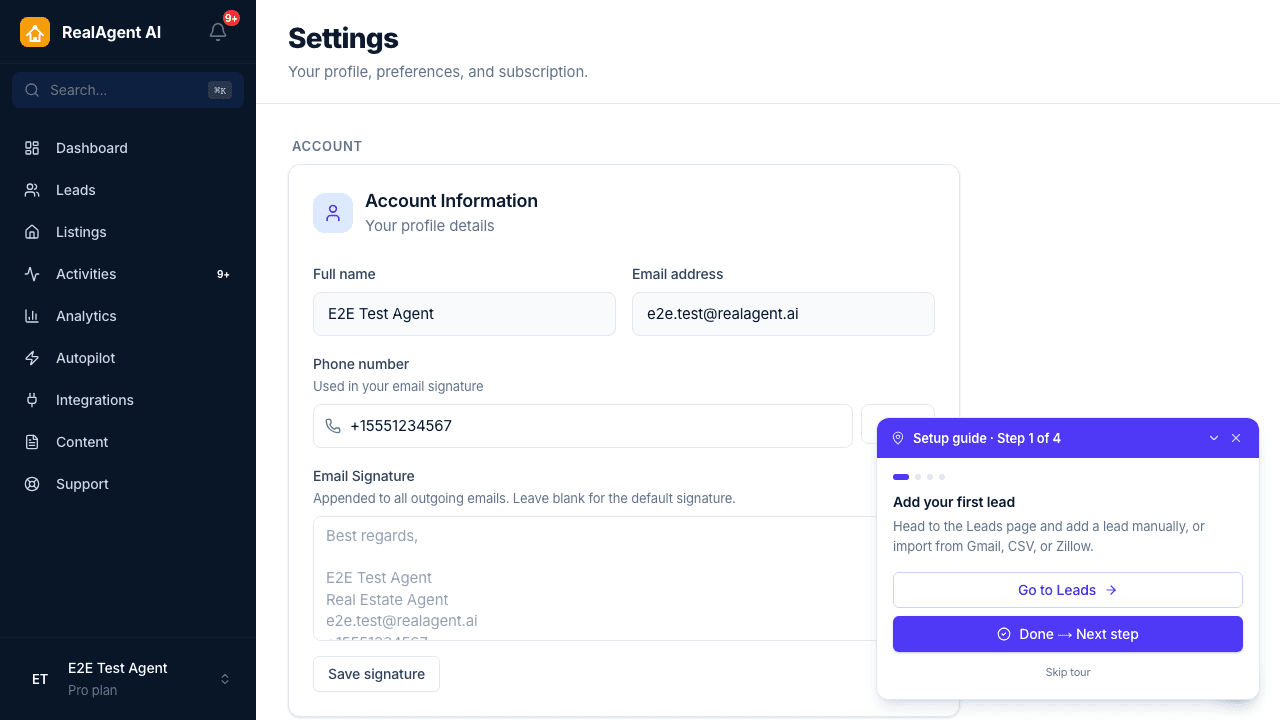Viewport: 1280px width, 720px height.
Task: Click the second progress dot in setup guide
Action: (917, 477)
